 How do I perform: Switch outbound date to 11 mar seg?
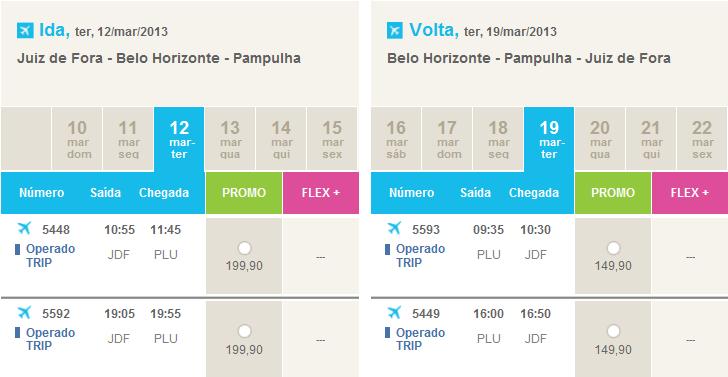tap(128, 139)
